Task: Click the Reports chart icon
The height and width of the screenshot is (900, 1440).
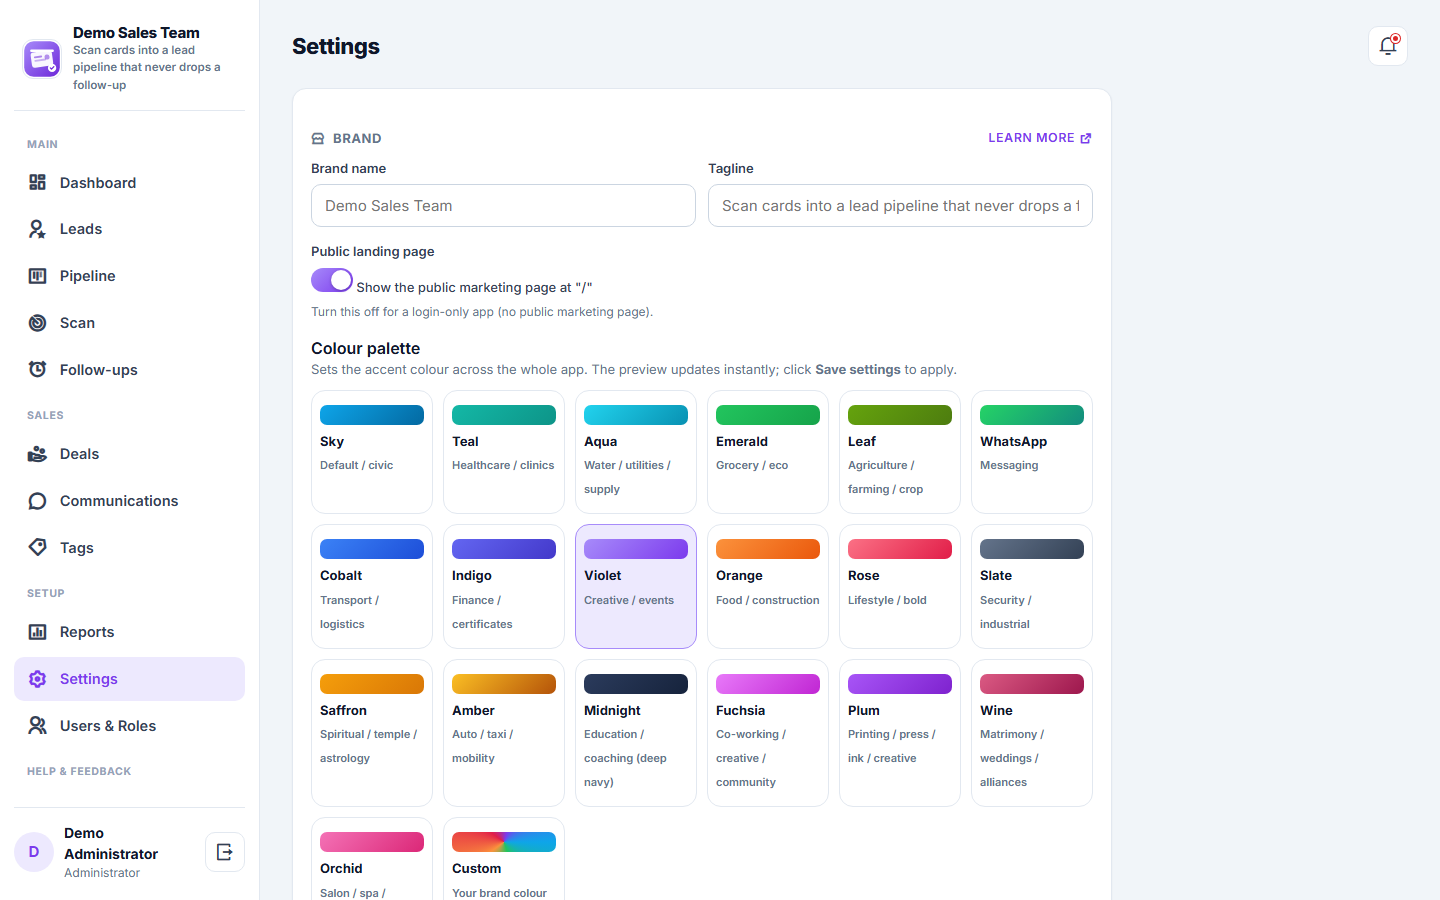Action: point(37,632)
